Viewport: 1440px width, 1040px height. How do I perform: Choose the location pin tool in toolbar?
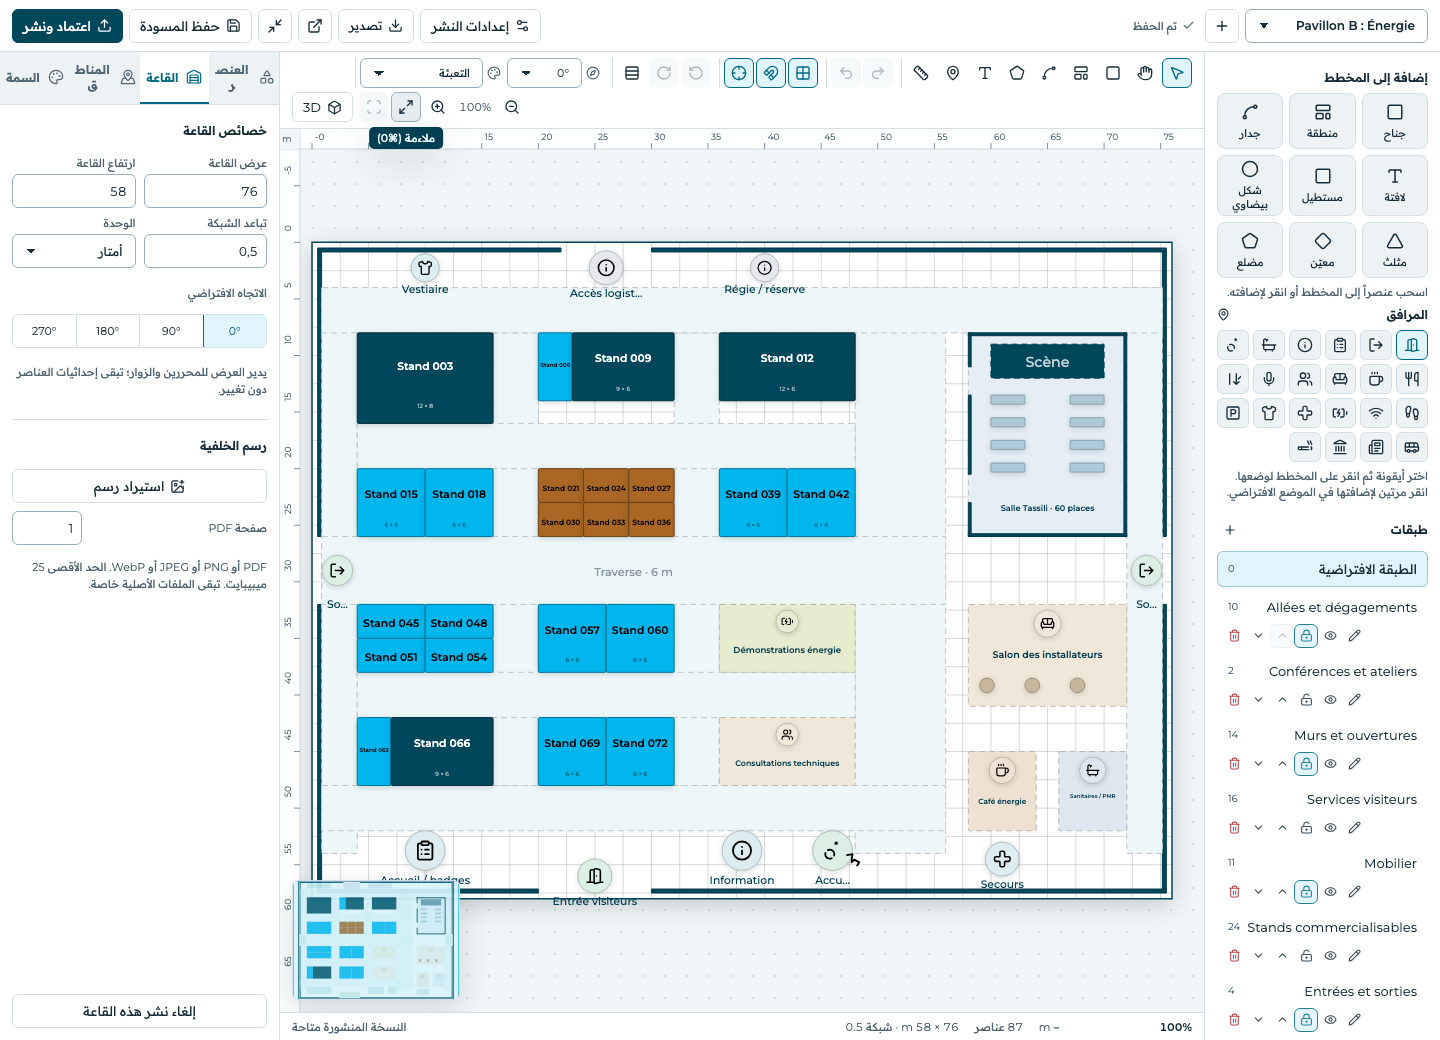[953, 73]
